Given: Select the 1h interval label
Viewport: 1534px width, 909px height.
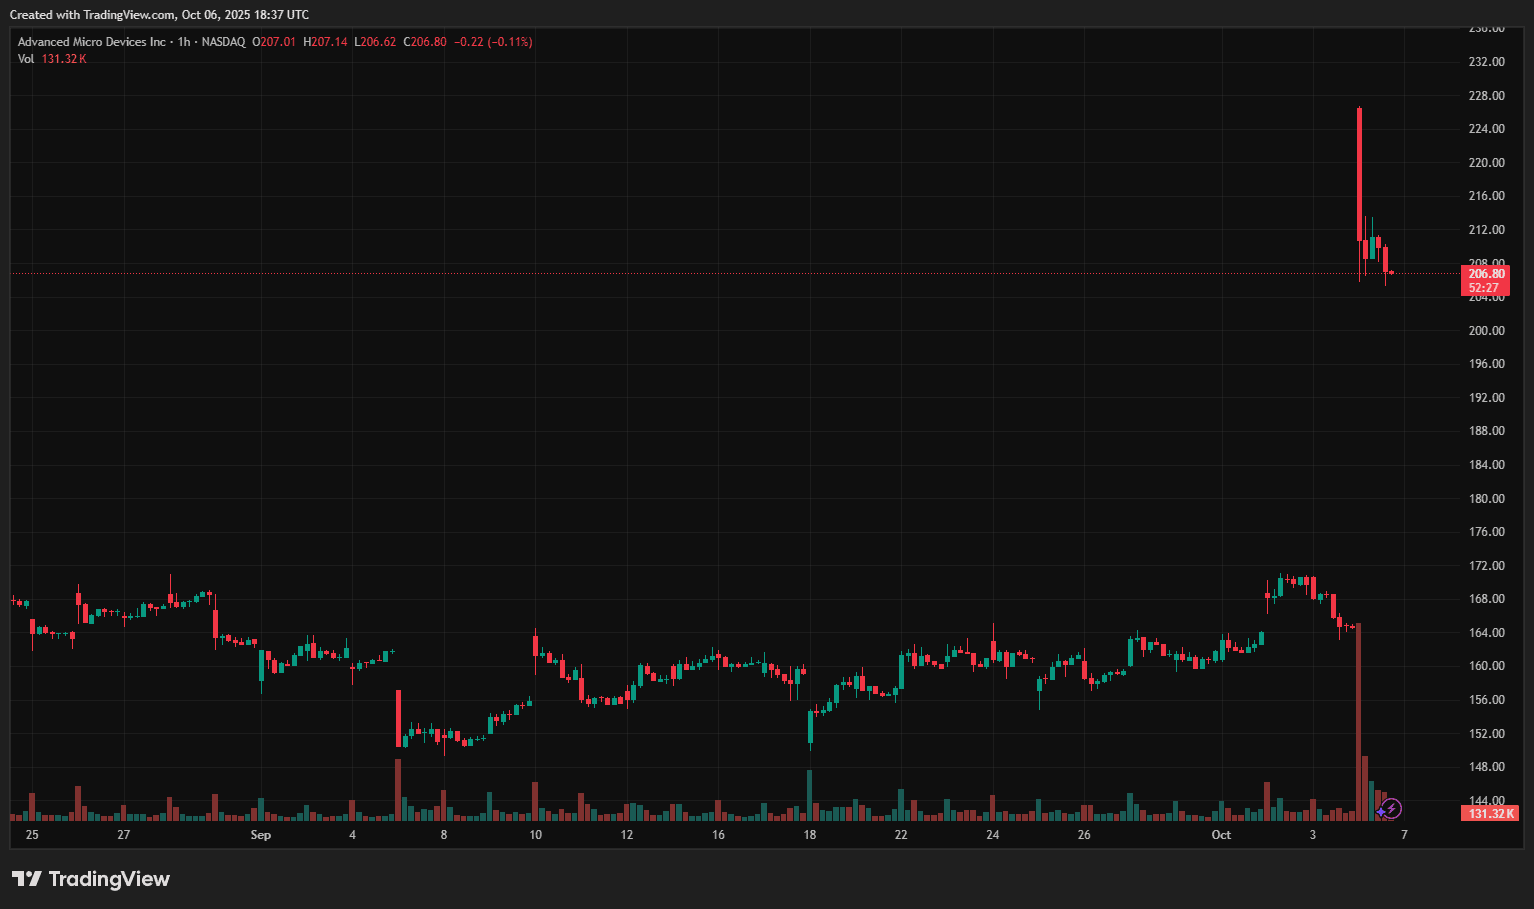Looking at the screenshot, I should coord(184,42).
